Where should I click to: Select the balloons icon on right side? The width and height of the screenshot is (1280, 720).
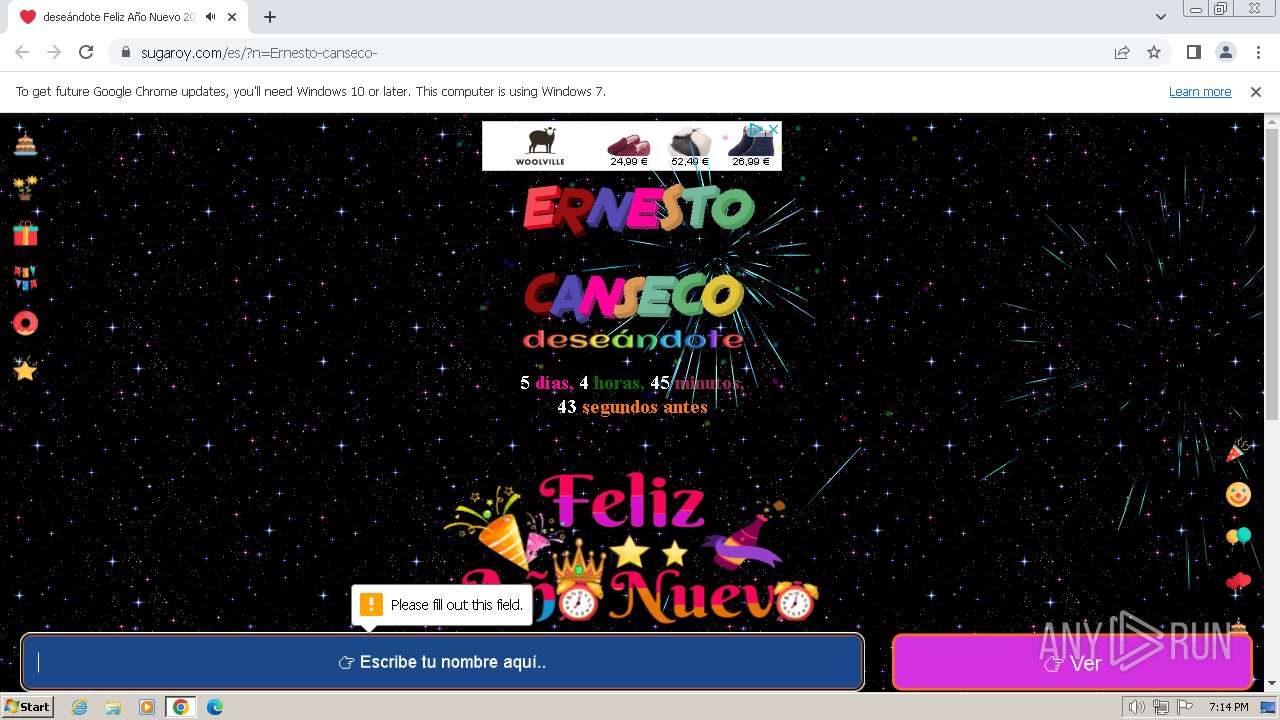[1238, 538]
